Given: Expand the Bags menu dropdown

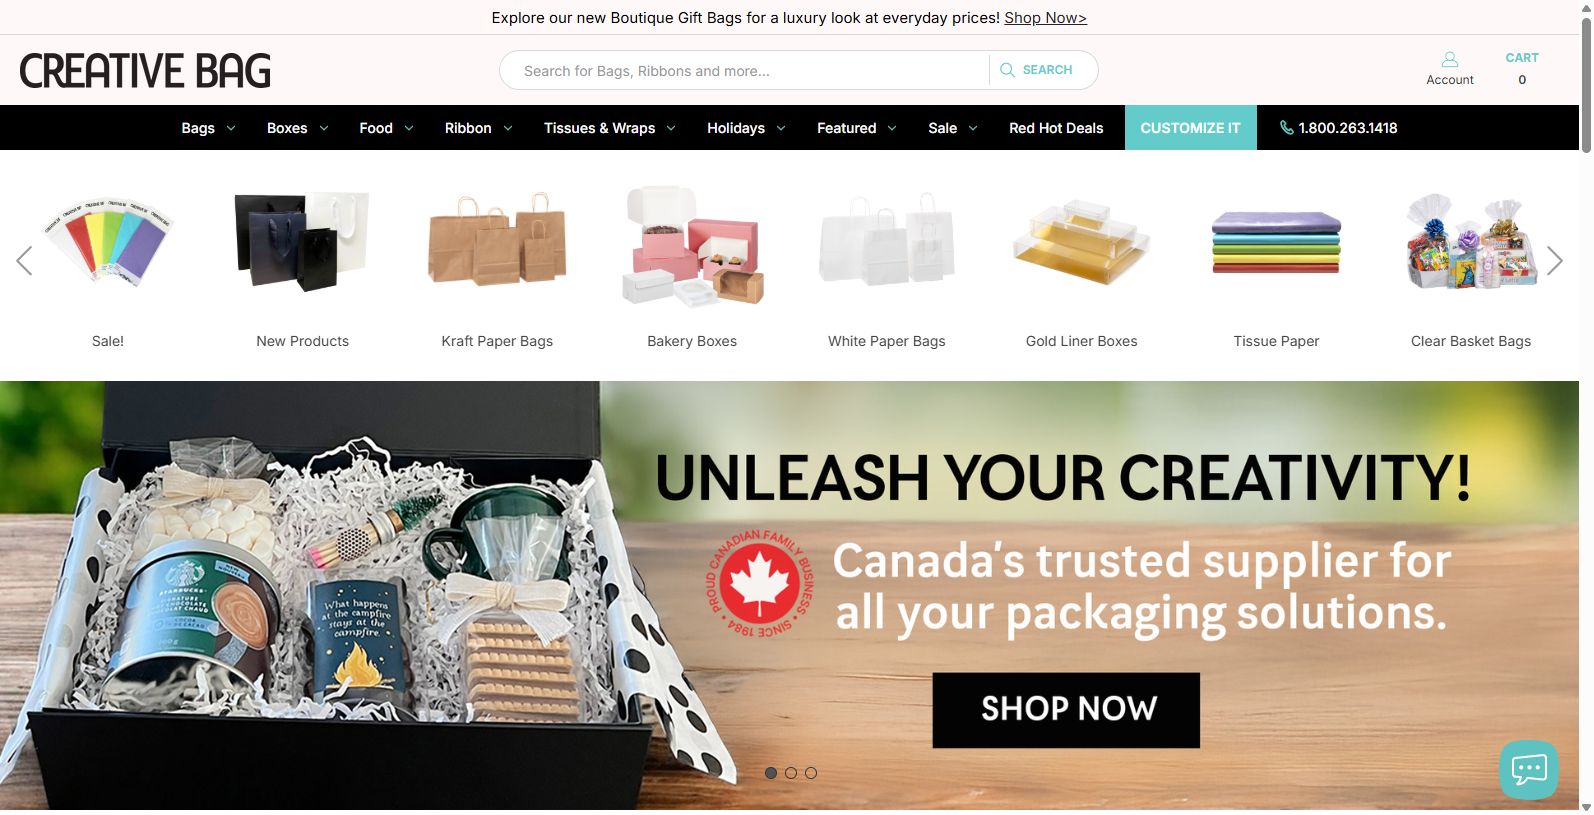Looking at the screenshot, I should [208, 128].
